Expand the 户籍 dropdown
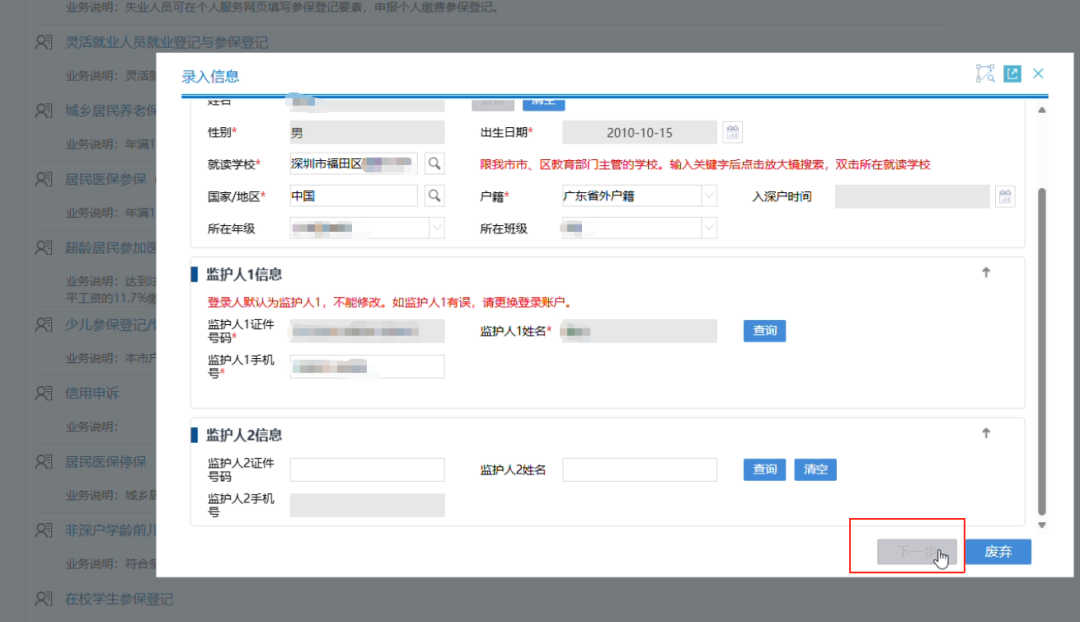The width and height of the screenshot is (1080, 622). [x=708, y=196]
